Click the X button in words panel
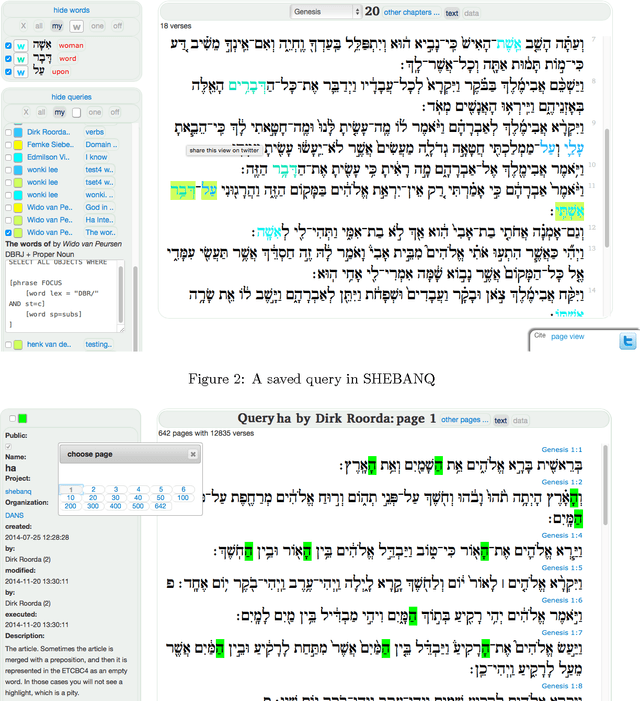640x701 pixels. 24,26
